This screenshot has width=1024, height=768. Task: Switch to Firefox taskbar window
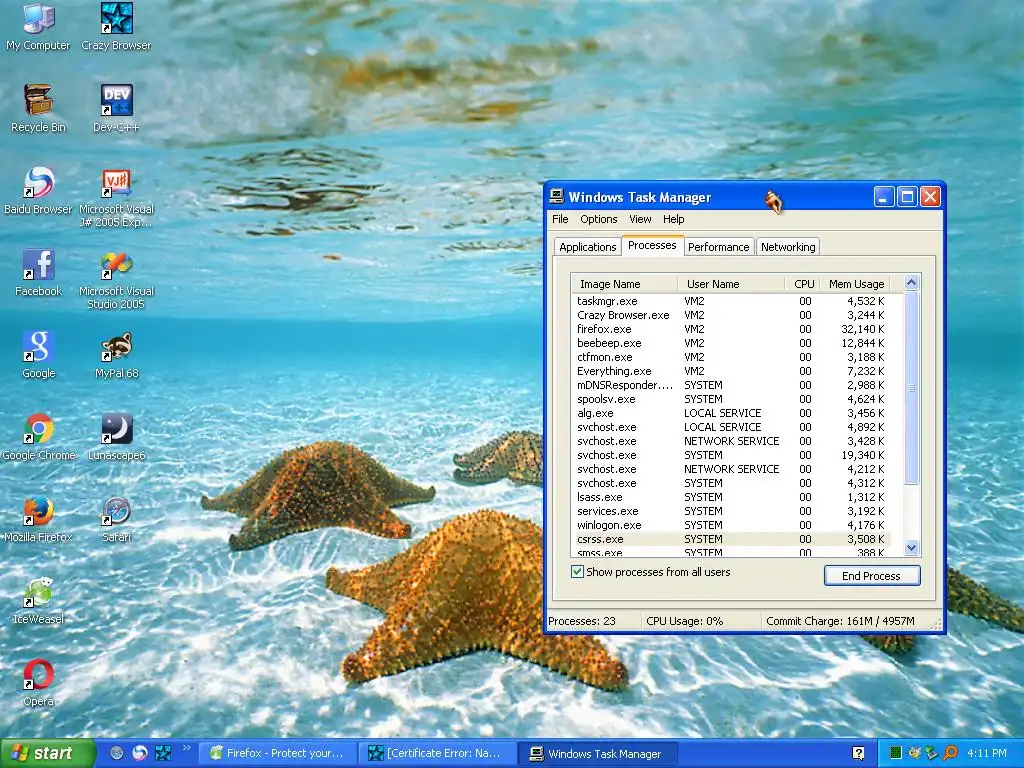click(x=279, y=754)
